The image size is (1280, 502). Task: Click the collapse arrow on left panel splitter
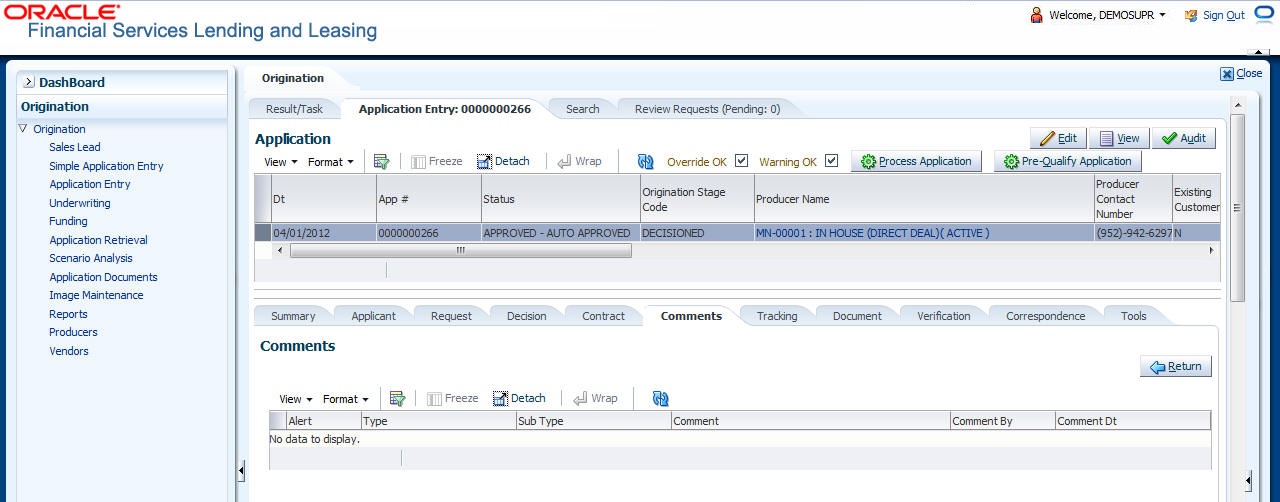click(x=240, y=470)
